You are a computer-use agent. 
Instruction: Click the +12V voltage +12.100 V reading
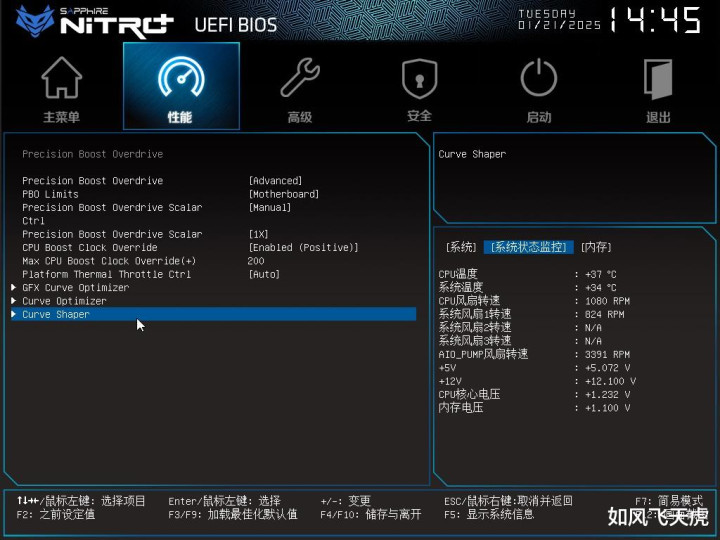(537, 381)
